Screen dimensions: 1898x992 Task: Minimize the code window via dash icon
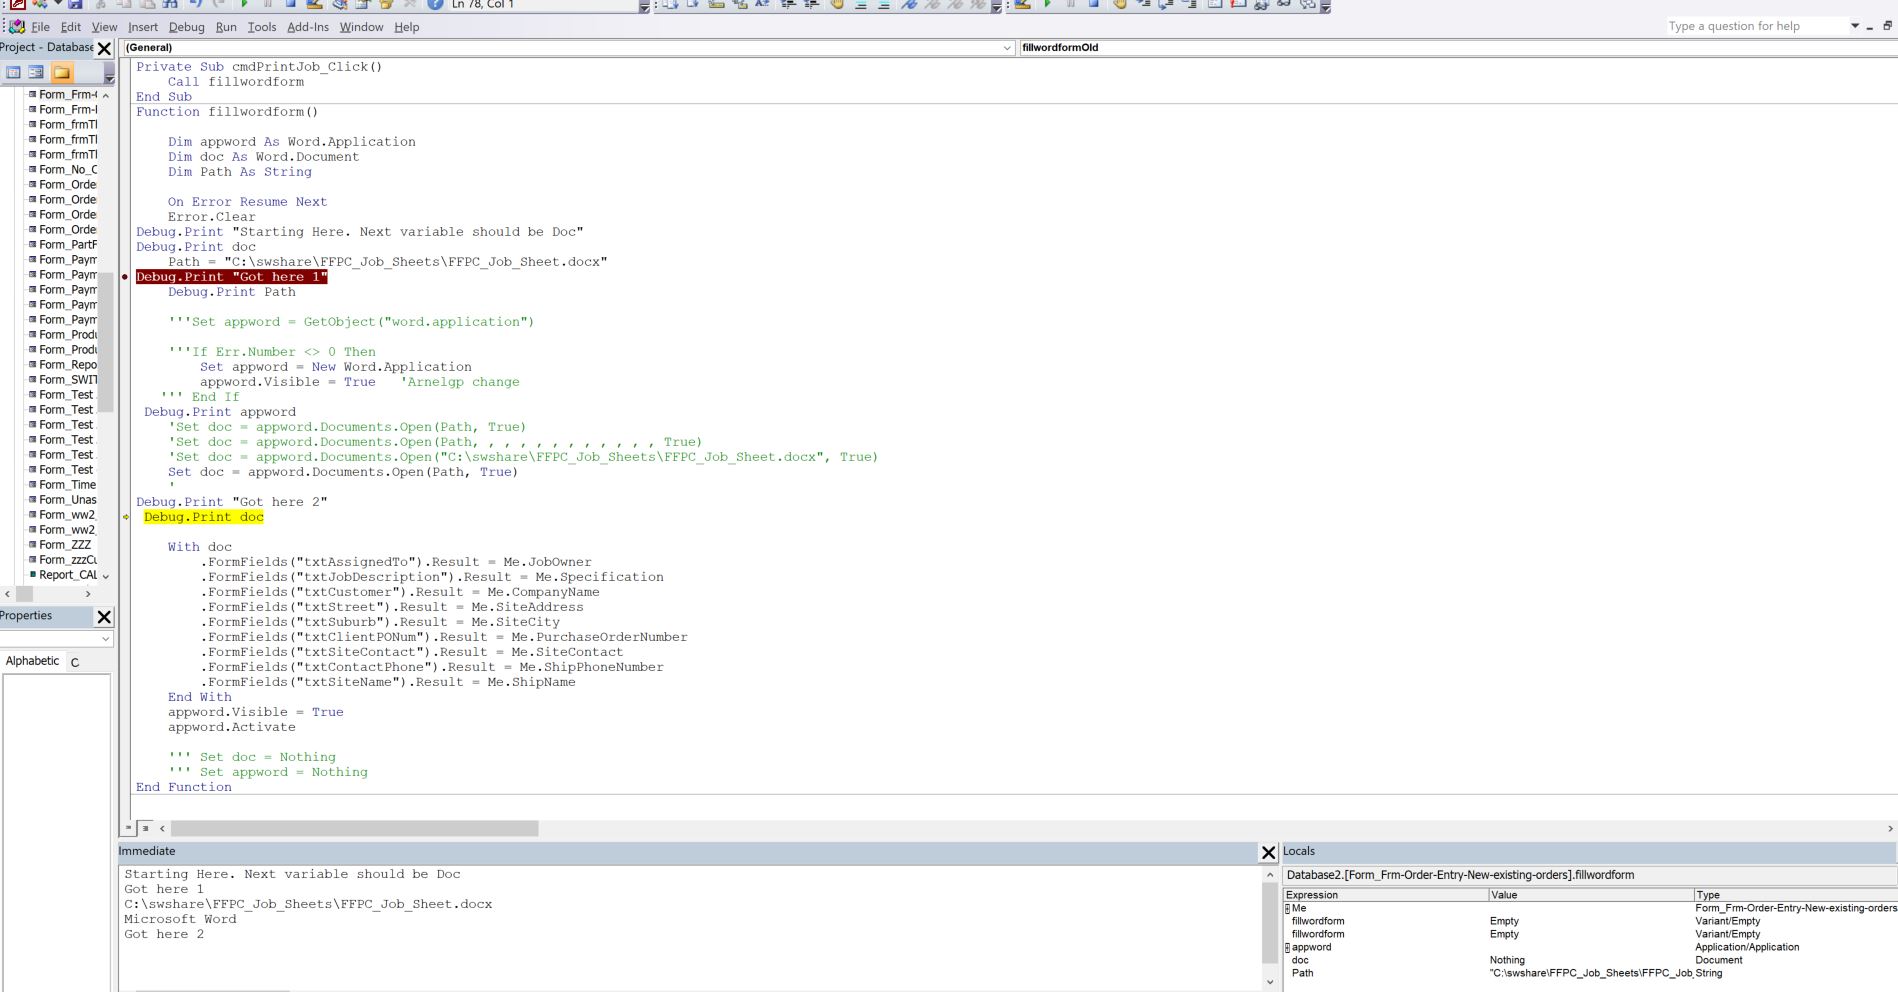(1869, 27)
